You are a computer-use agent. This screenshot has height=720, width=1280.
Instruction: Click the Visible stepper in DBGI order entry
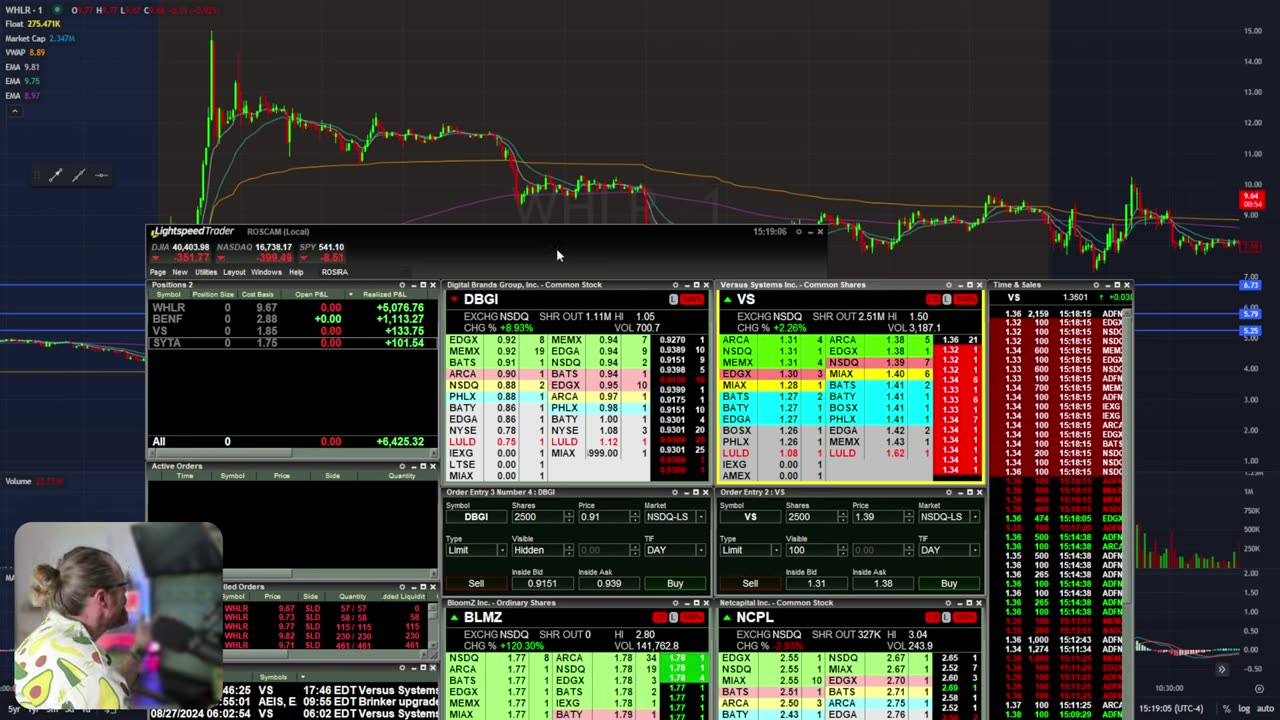pos(568,550)
